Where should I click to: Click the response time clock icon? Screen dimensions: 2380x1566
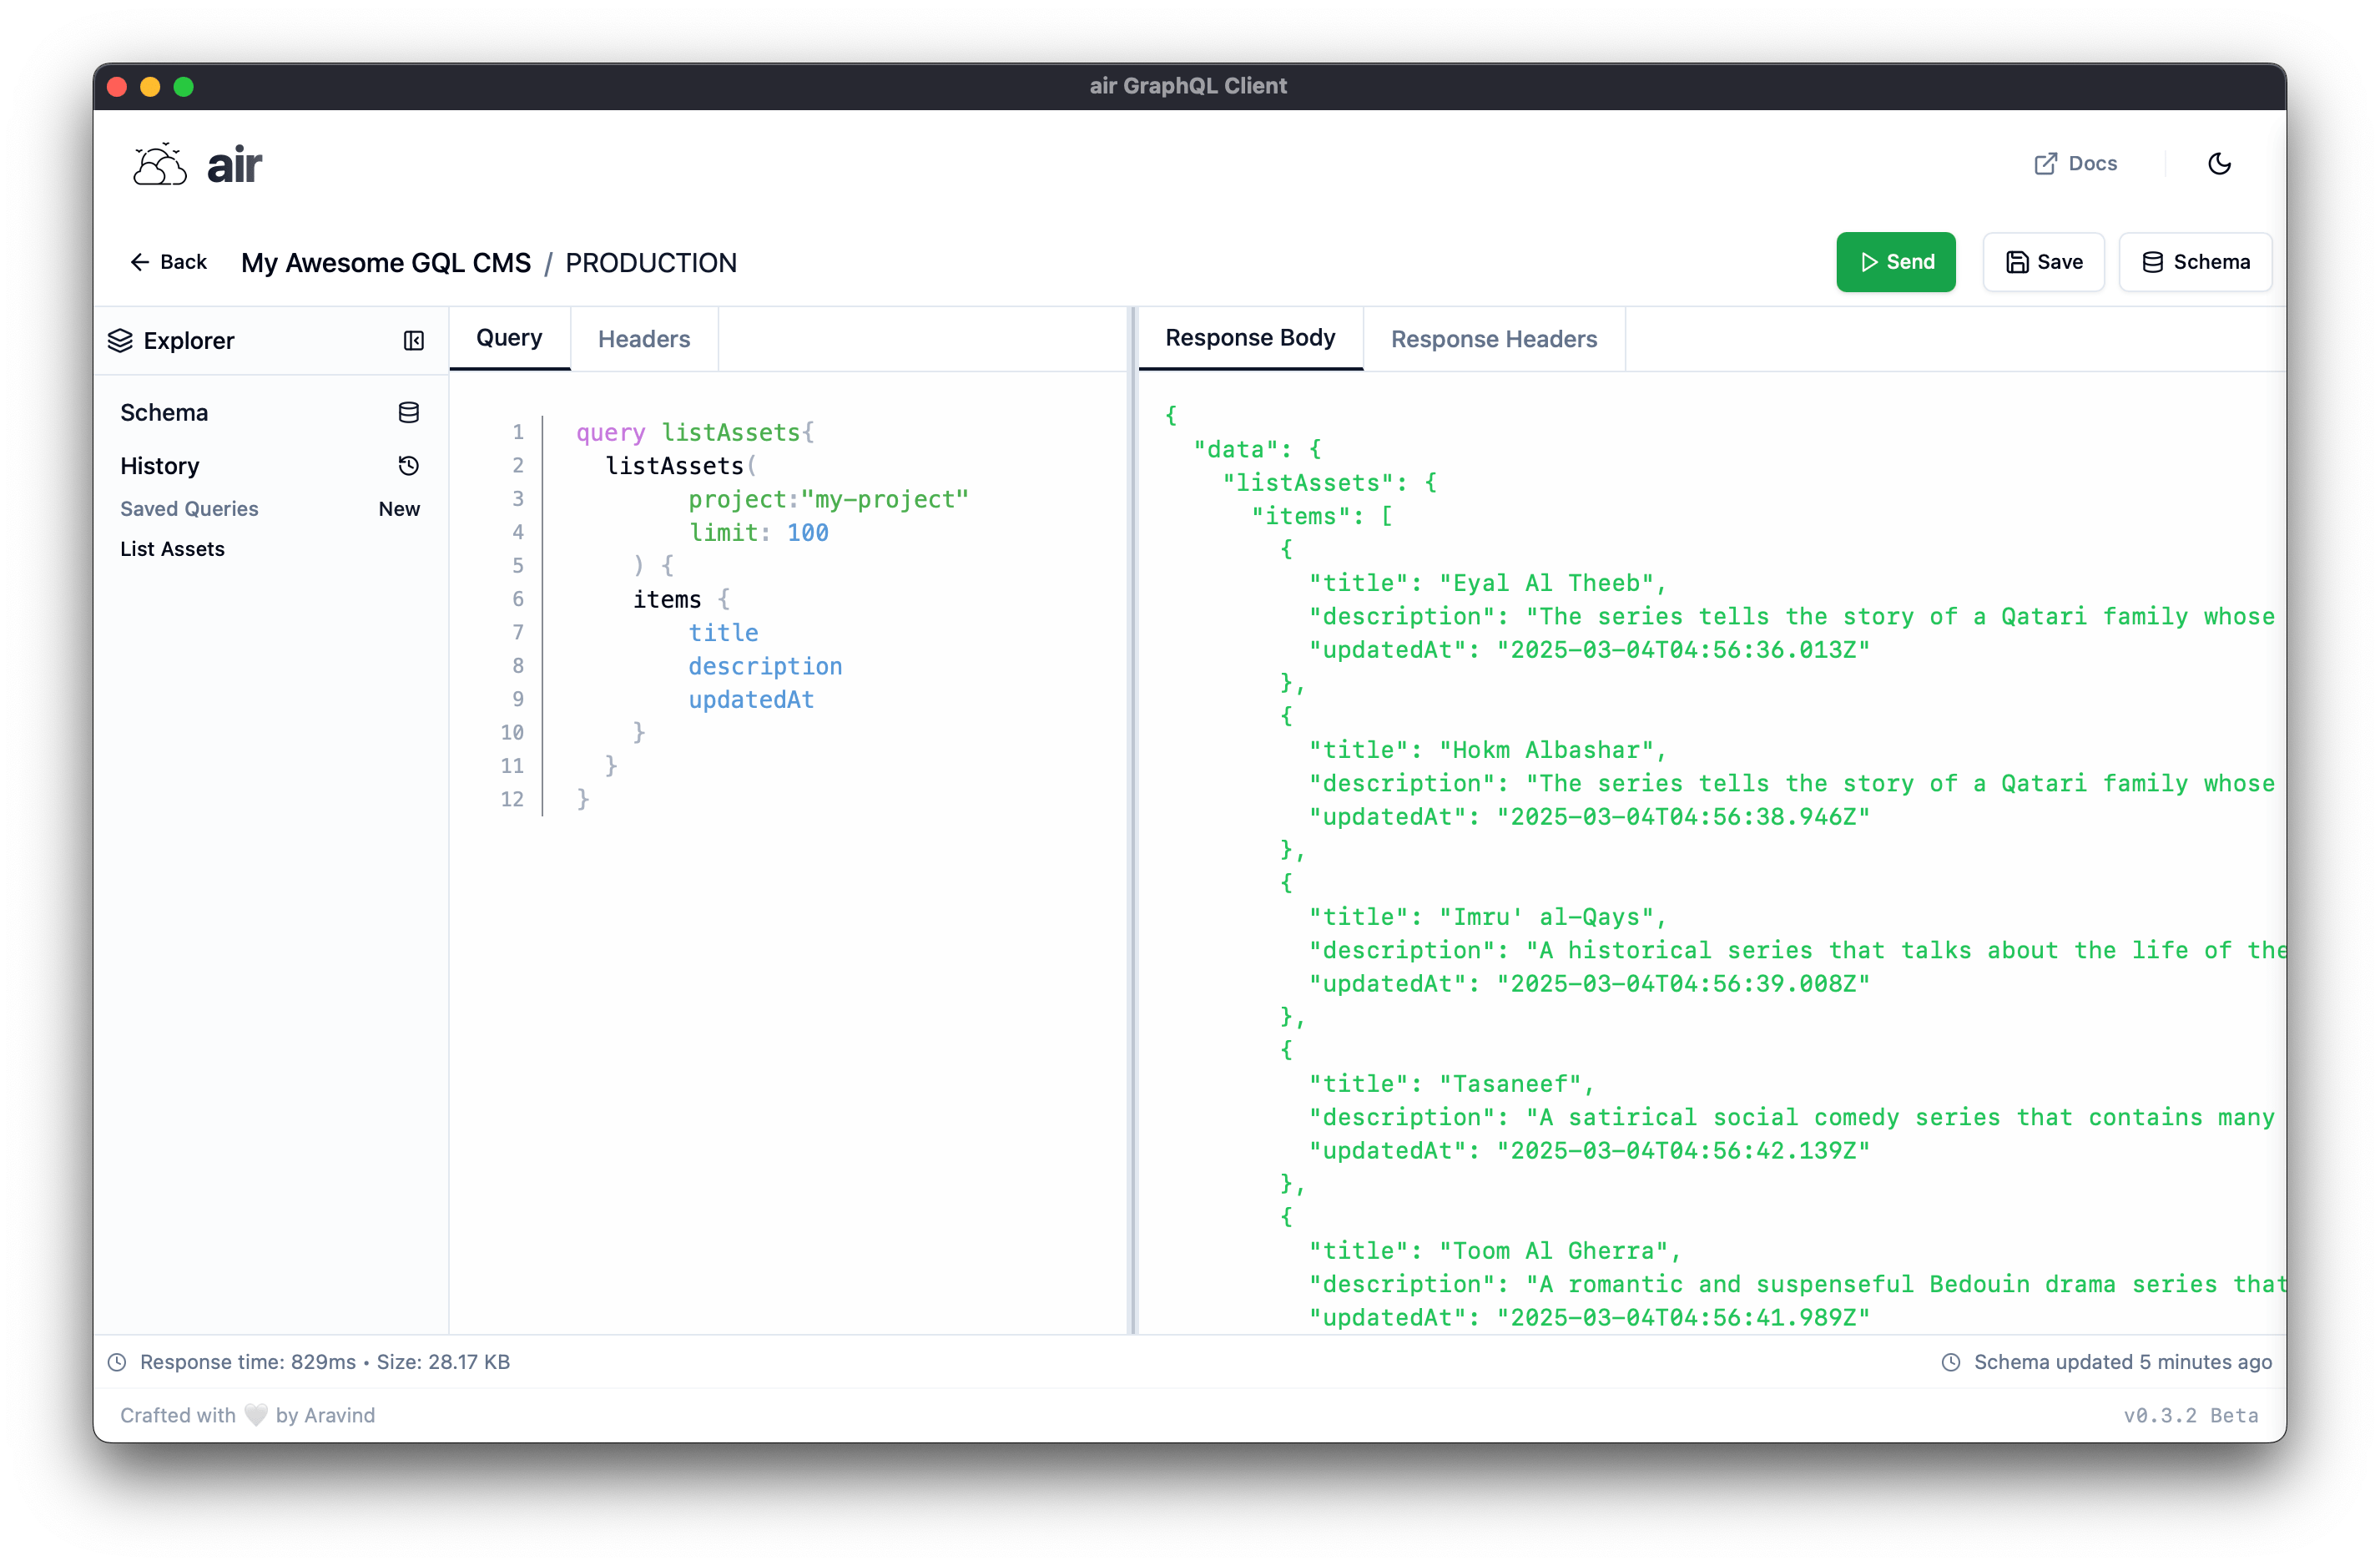point(119,1361)
